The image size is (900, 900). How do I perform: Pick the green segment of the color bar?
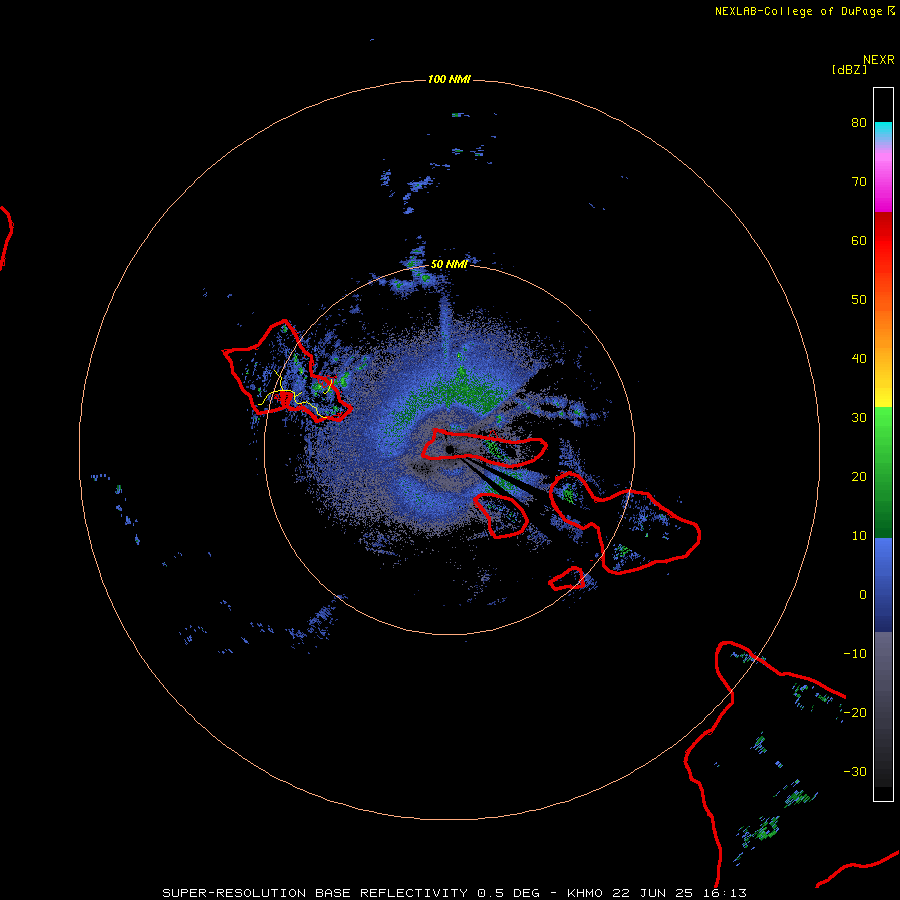[x=883, y=472]
